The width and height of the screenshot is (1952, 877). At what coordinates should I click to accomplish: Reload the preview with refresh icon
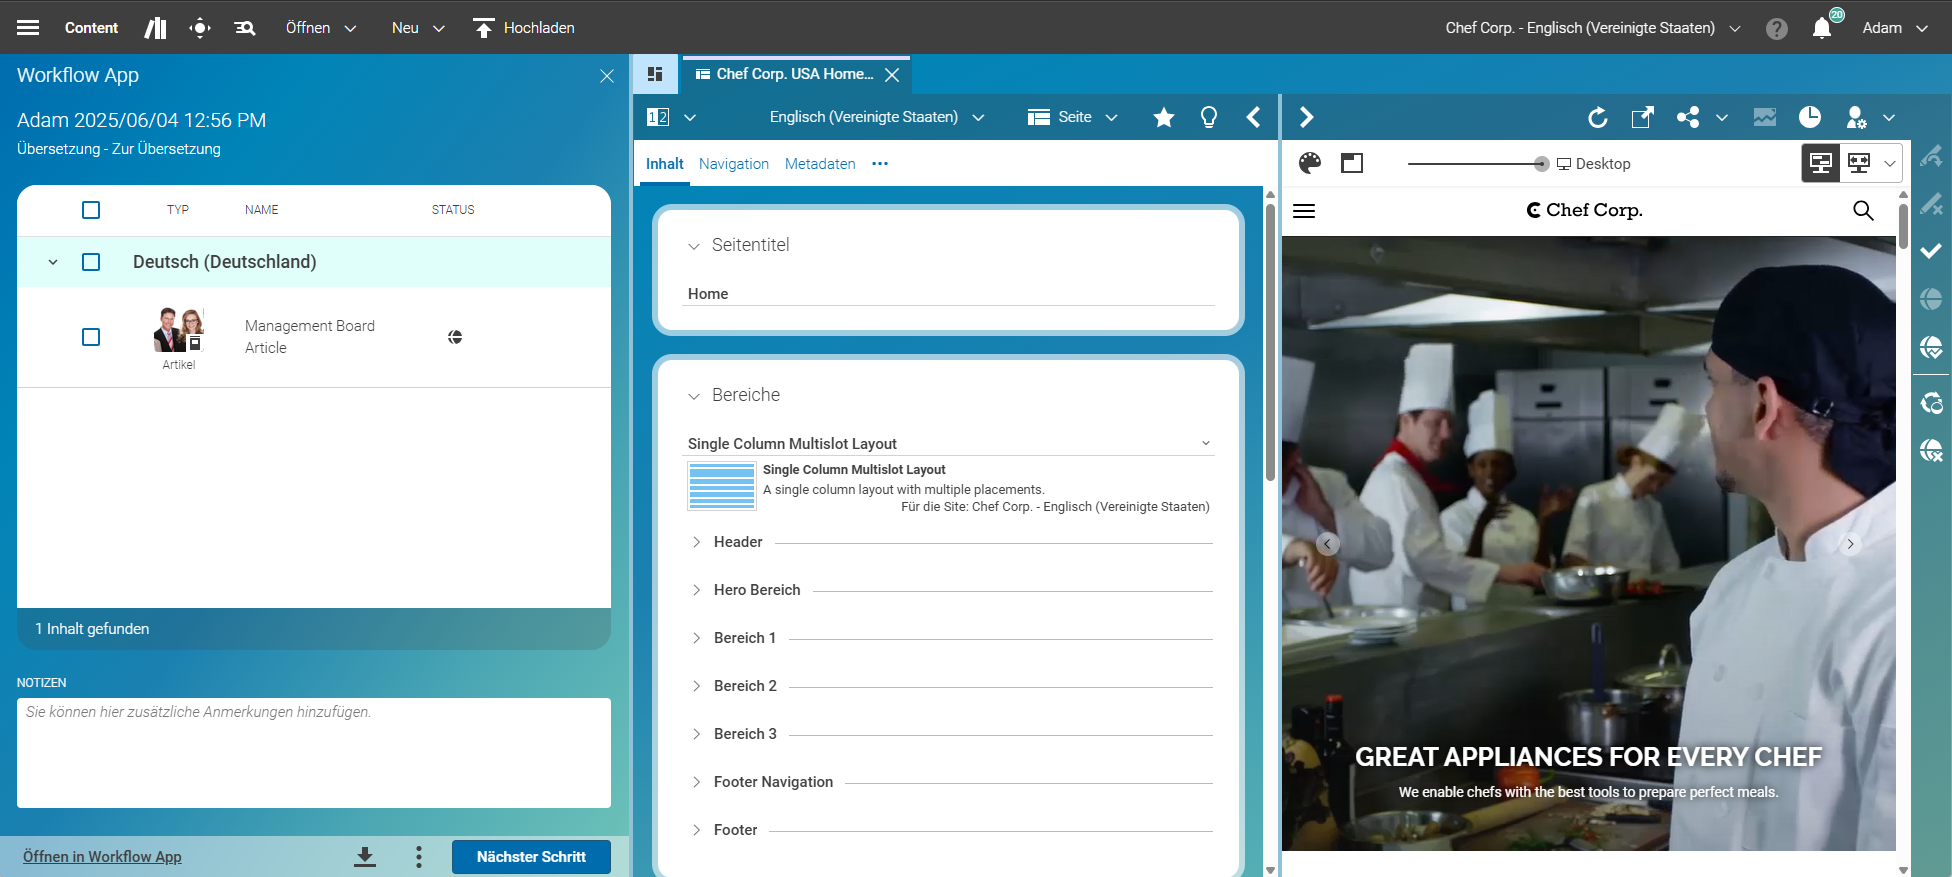tap(1597, 118)
